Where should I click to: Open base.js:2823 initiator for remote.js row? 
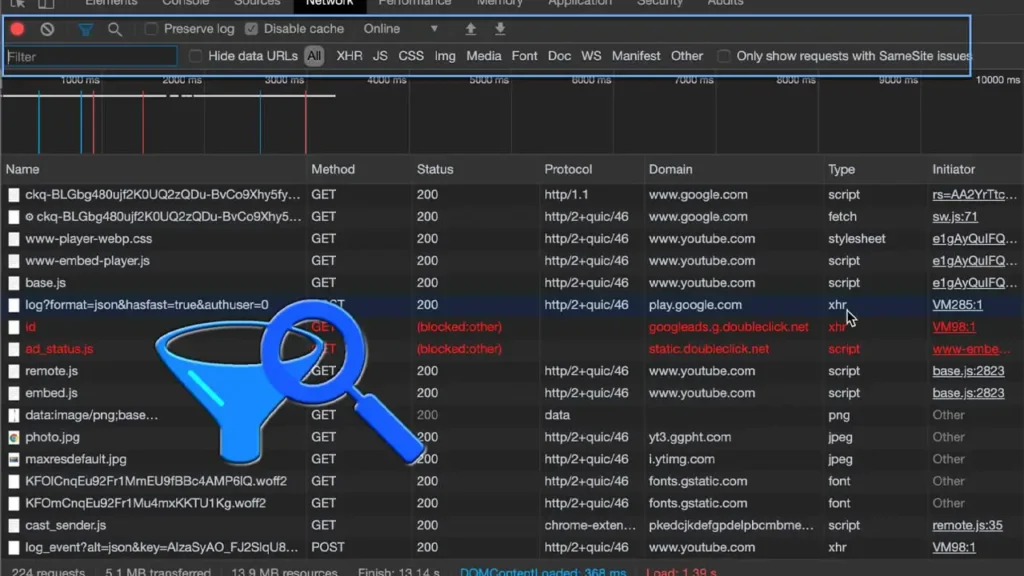[x=968, y=371]
